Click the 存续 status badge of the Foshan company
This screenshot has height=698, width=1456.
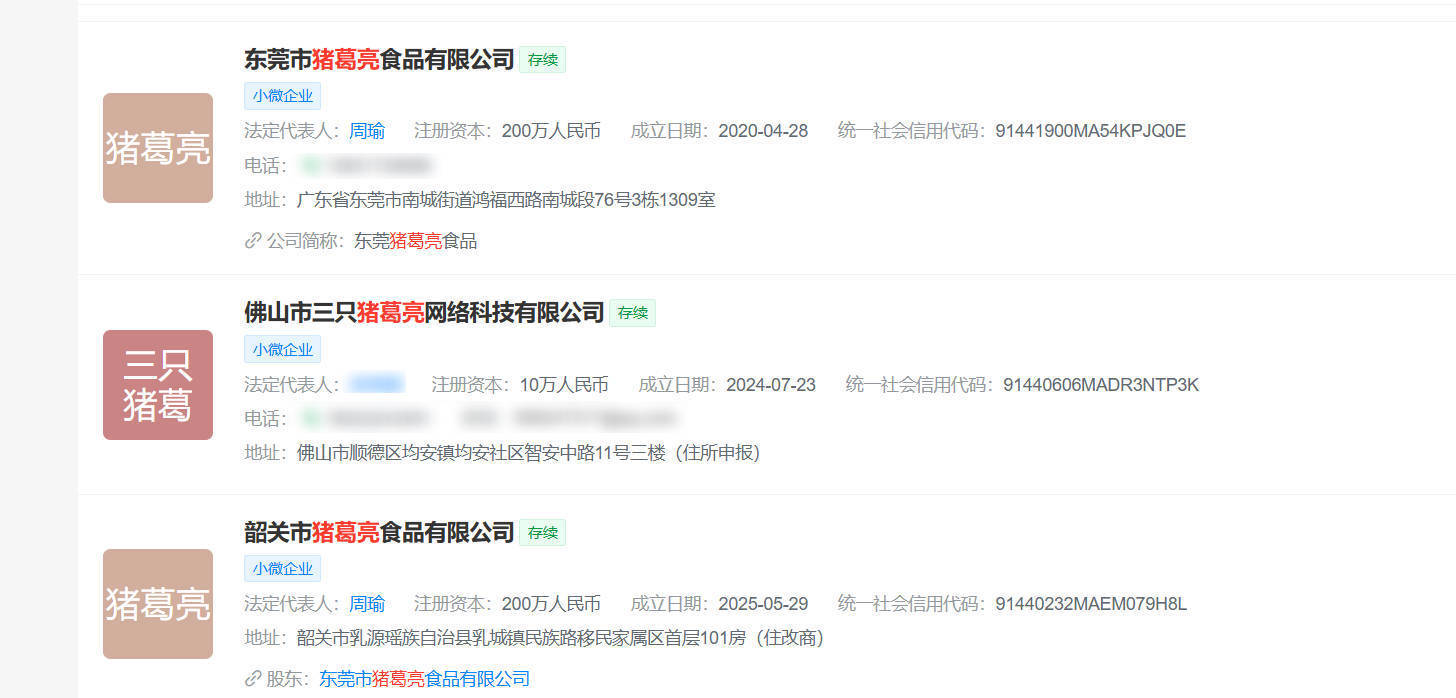[x=632, y=313]
